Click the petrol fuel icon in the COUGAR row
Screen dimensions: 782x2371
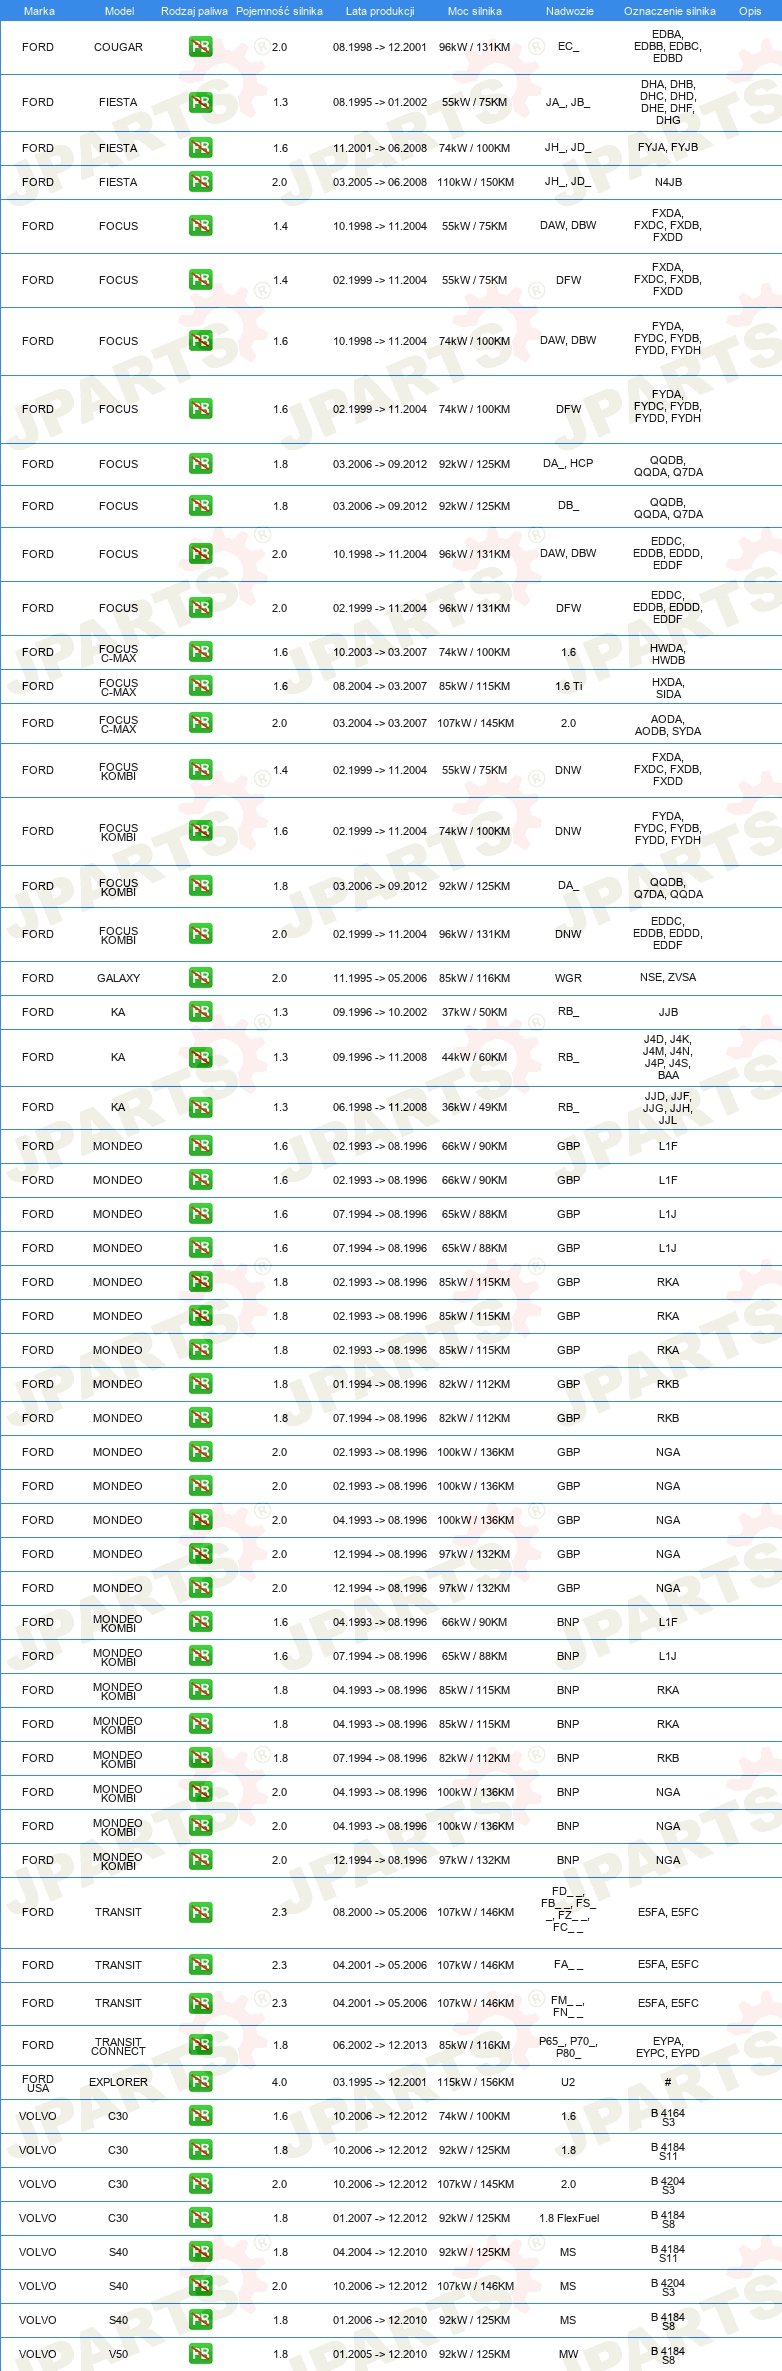200,47
